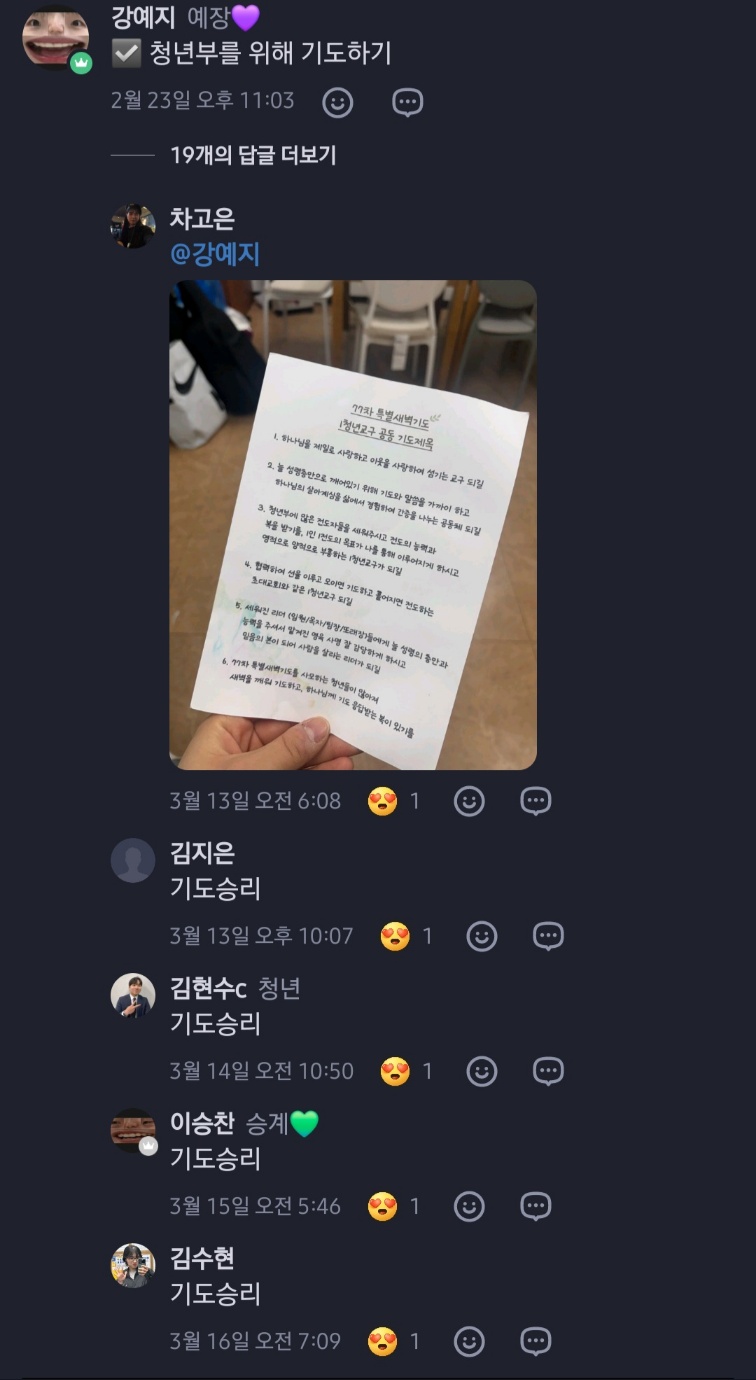Add smiley reaction to 이승찬's comment
The height and width of the screenshot is (1380, 756).
click(469, 1206)
